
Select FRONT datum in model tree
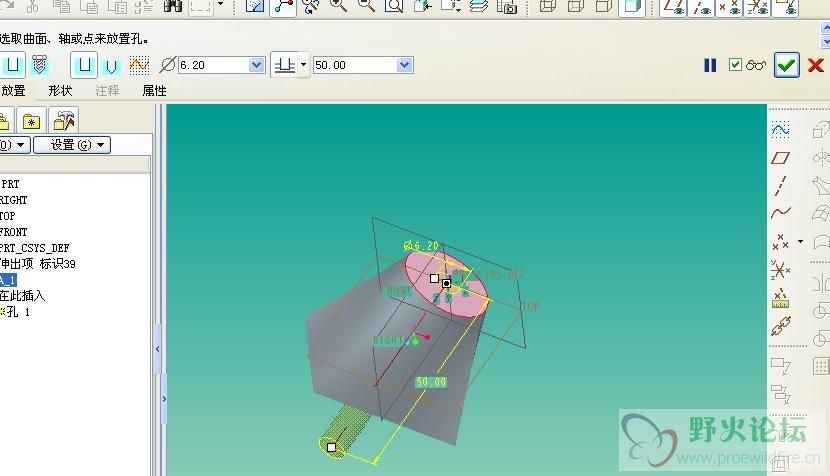pos(13,232)
